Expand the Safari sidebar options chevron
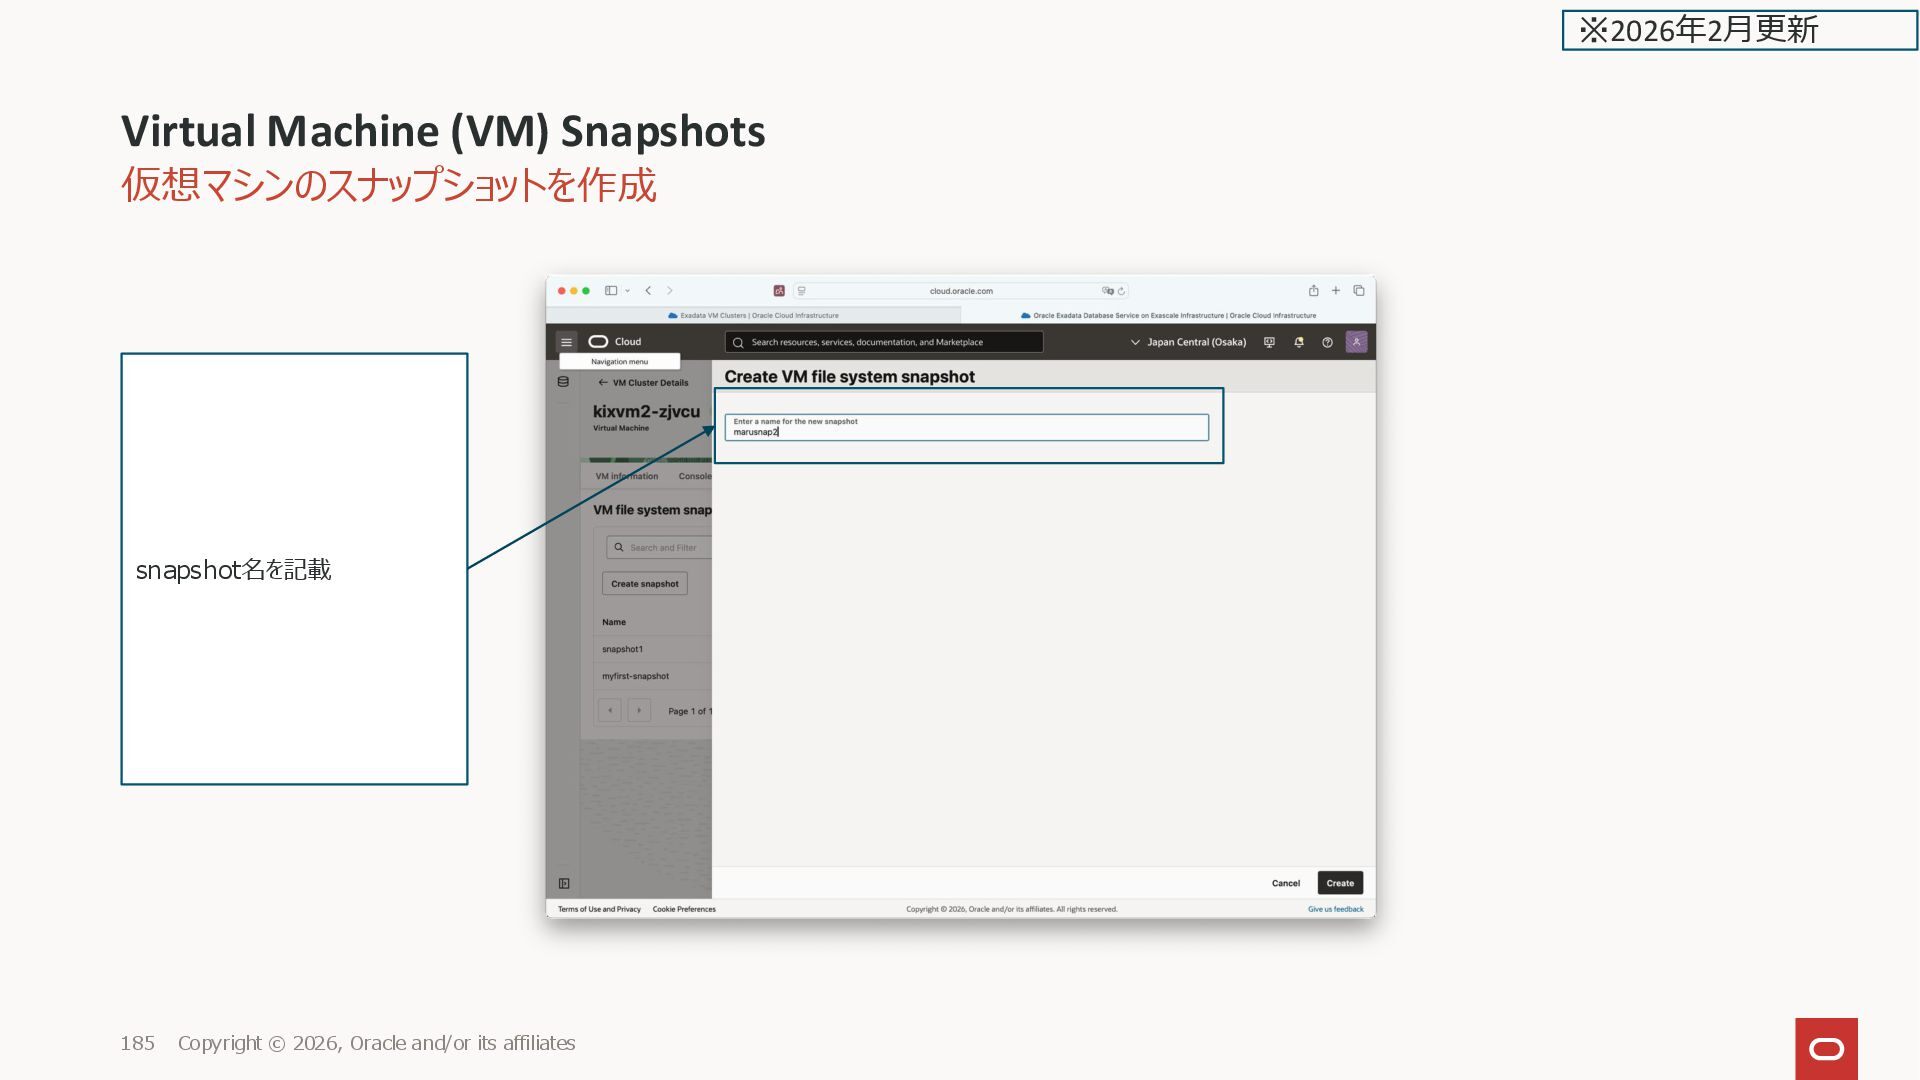This screenshot has height=1080, width=1920. (627, 291)
